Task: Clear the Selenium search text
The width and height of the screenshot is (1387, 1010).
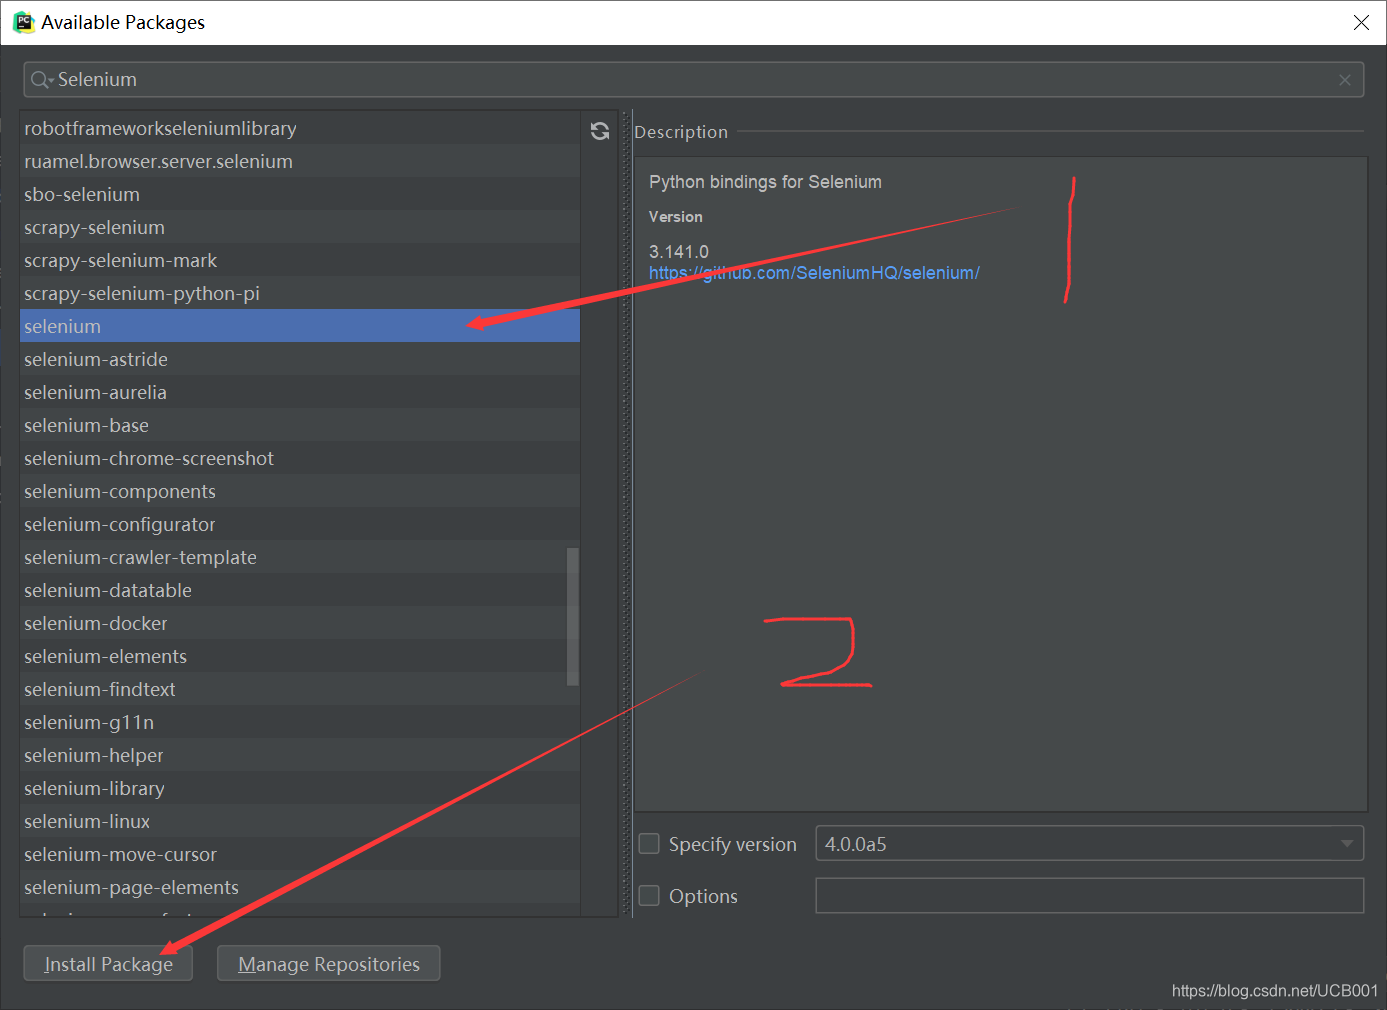Action: tap(1345, 80)
